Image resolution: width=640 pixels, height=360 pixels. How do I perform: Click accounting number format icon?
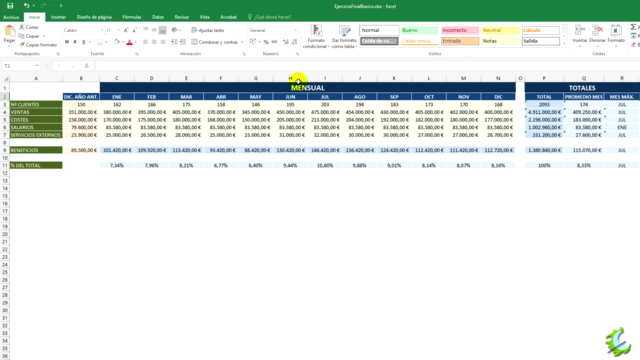click(x=253, y=42)
